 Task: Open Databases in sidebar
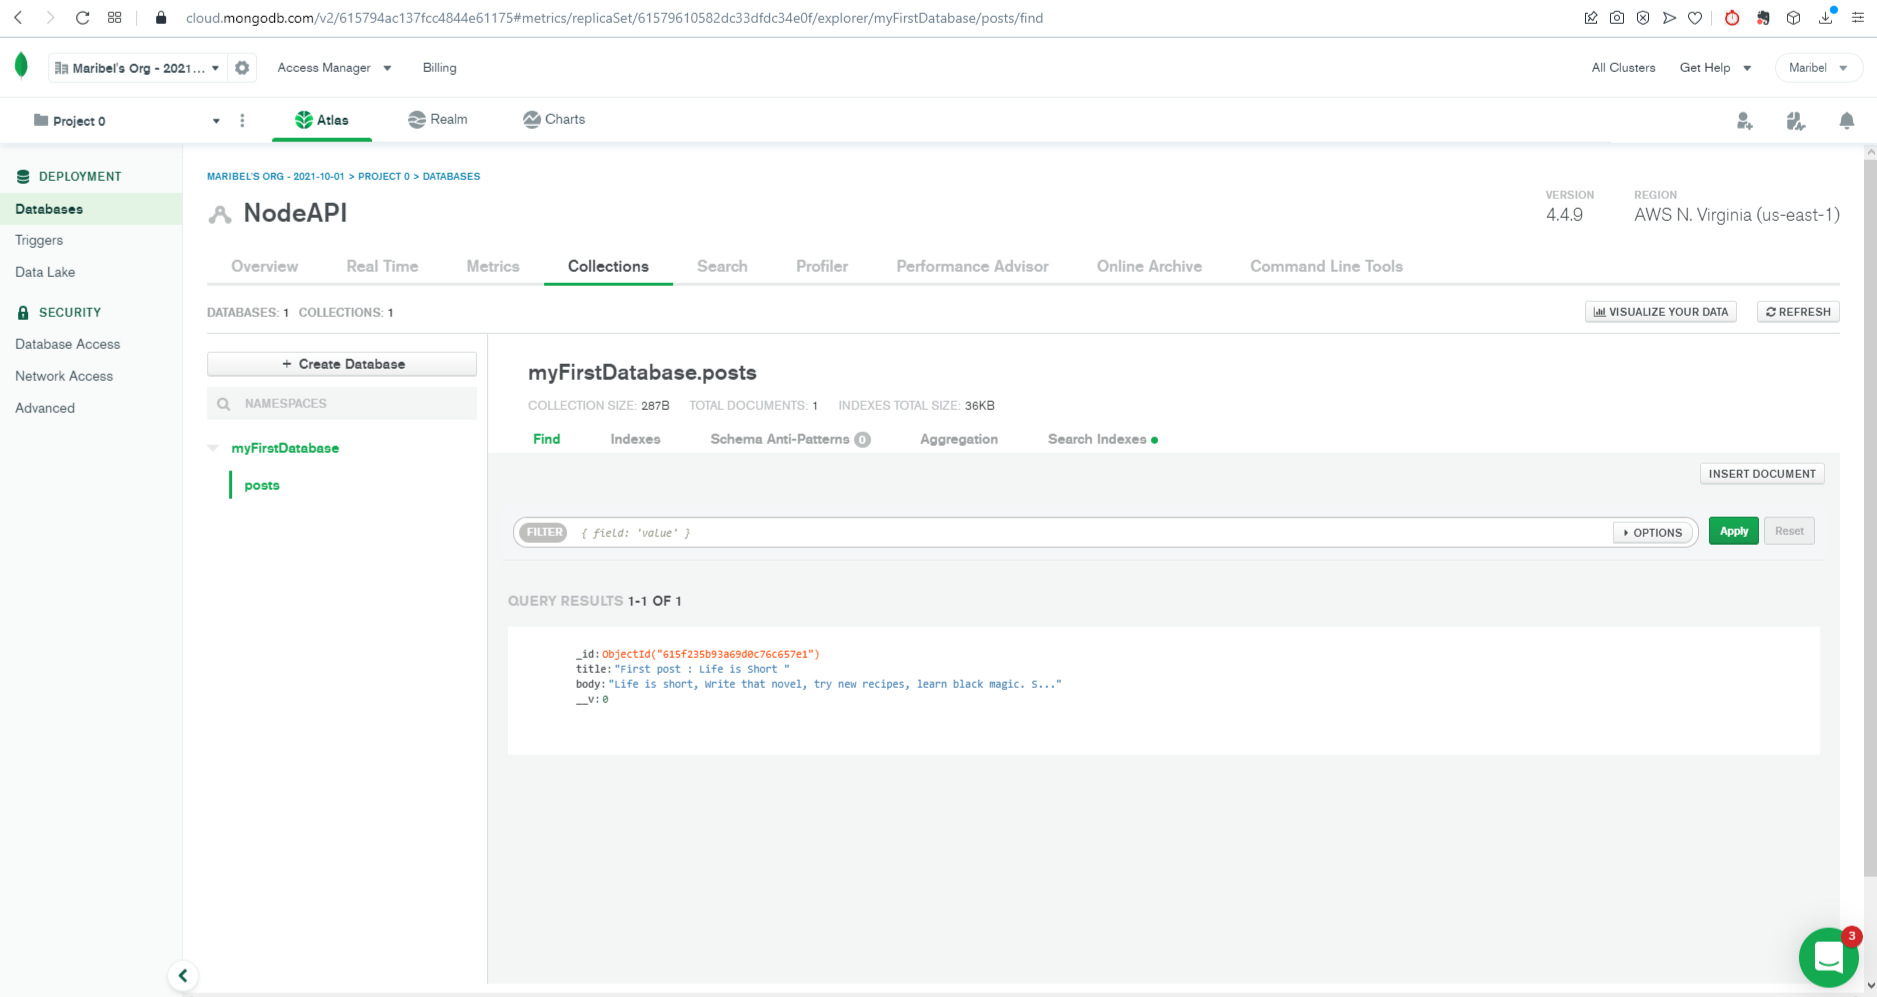[x=91, y=209]
